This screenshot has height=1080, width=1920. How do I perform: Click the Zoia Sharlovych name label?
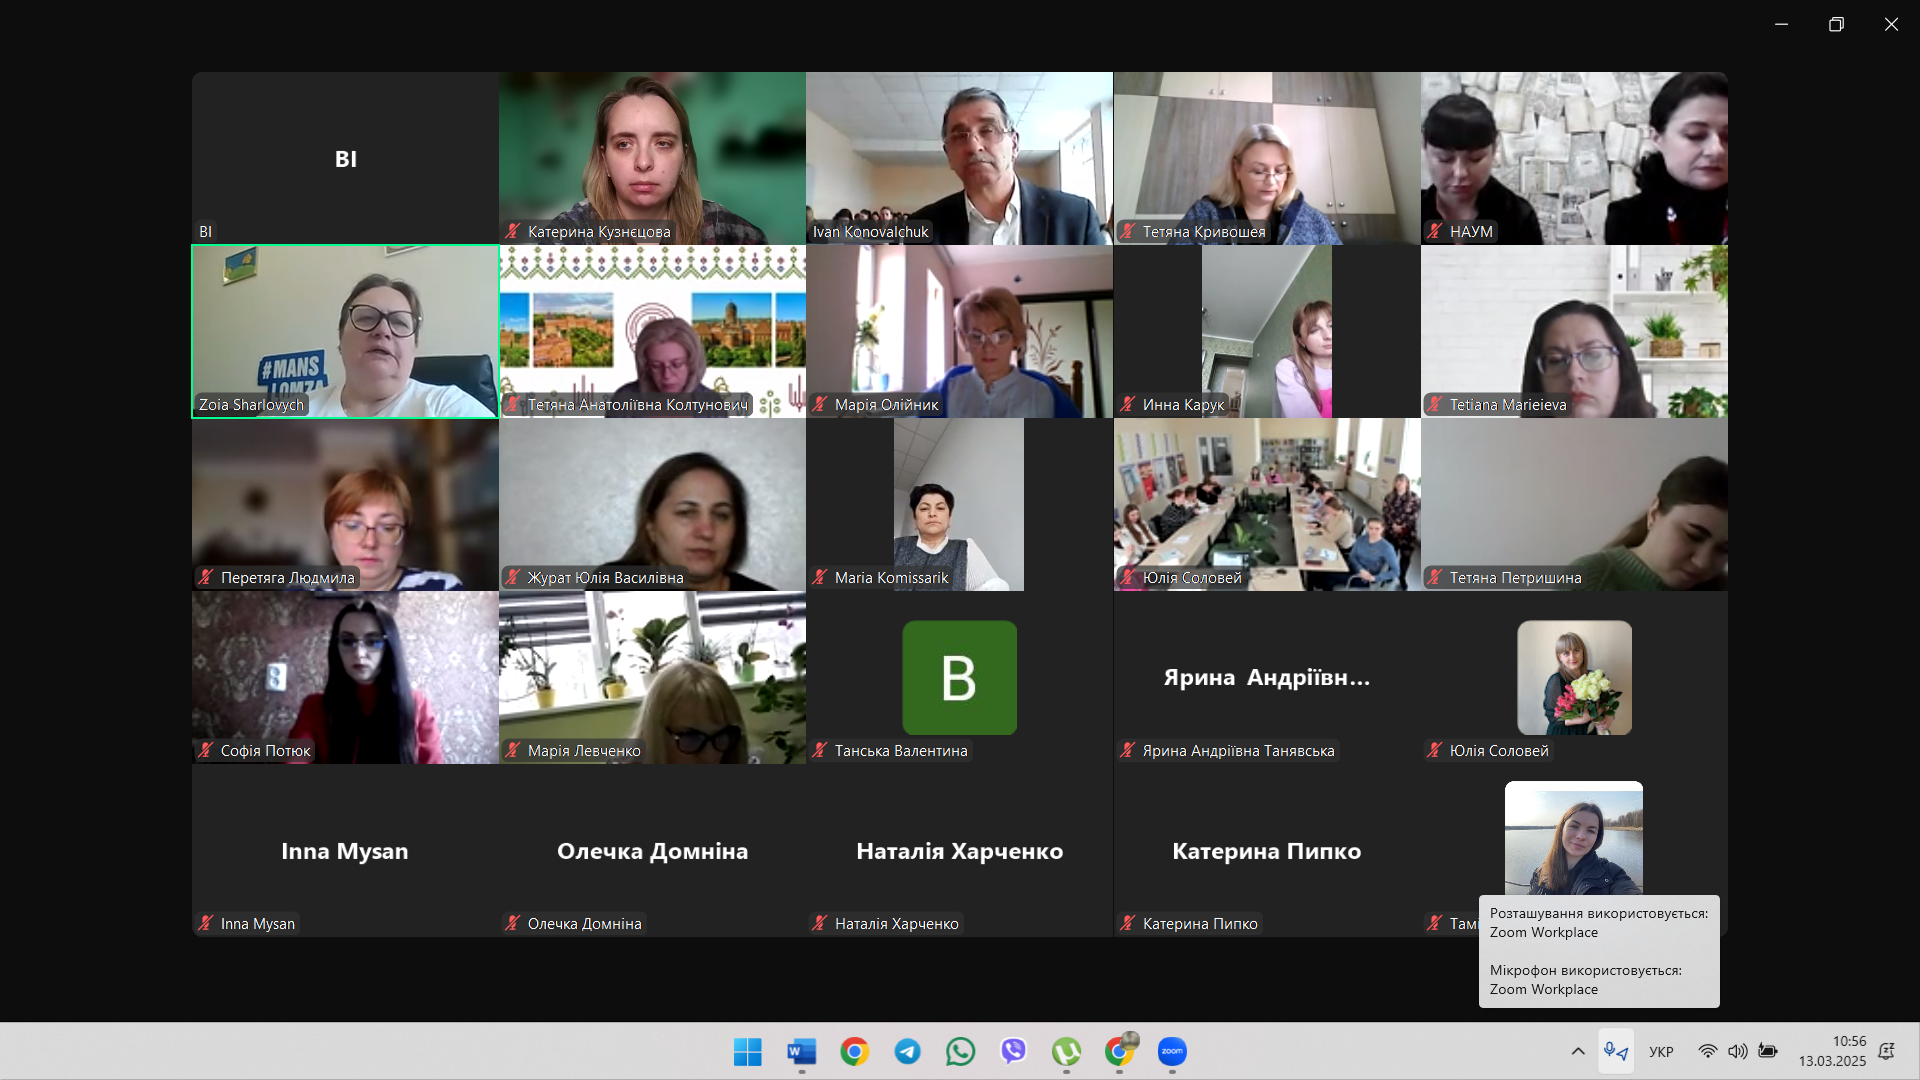tap(251, 405)
